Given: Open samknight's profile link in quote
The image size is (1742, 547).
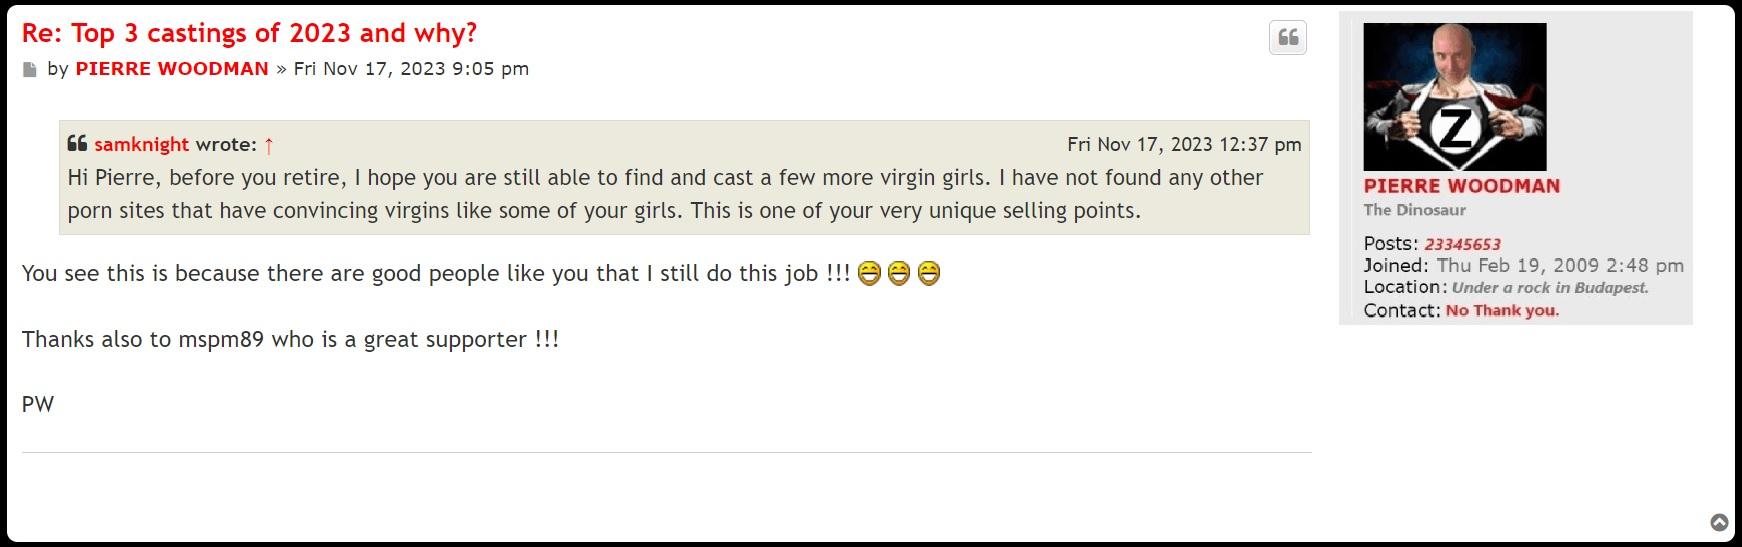Looking at the screenshot, I should (141, 145).
